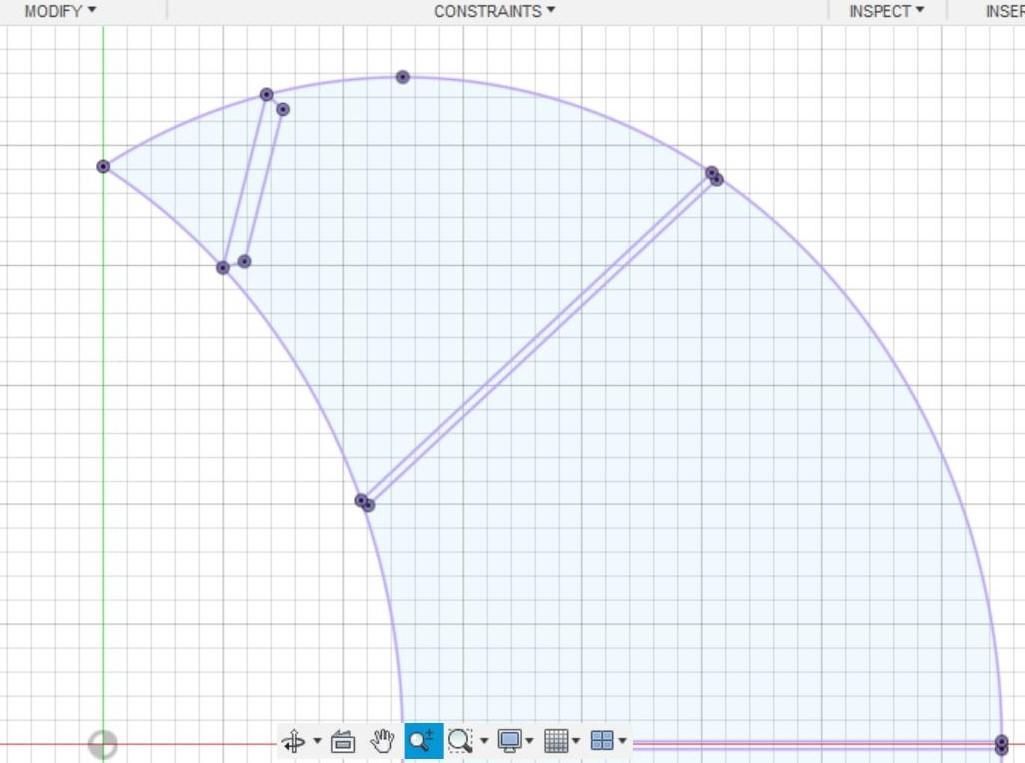
Task: Activate the Look At tool
Action: (342, 741)
